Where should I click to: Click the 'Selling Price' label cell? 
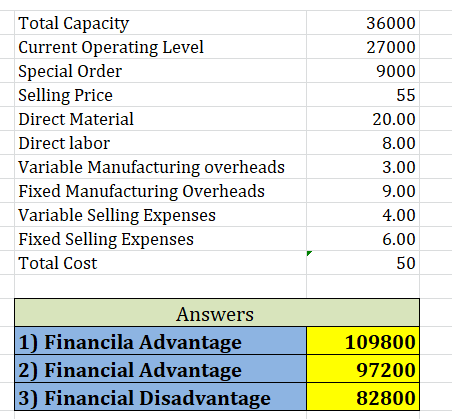coord(160,95)
